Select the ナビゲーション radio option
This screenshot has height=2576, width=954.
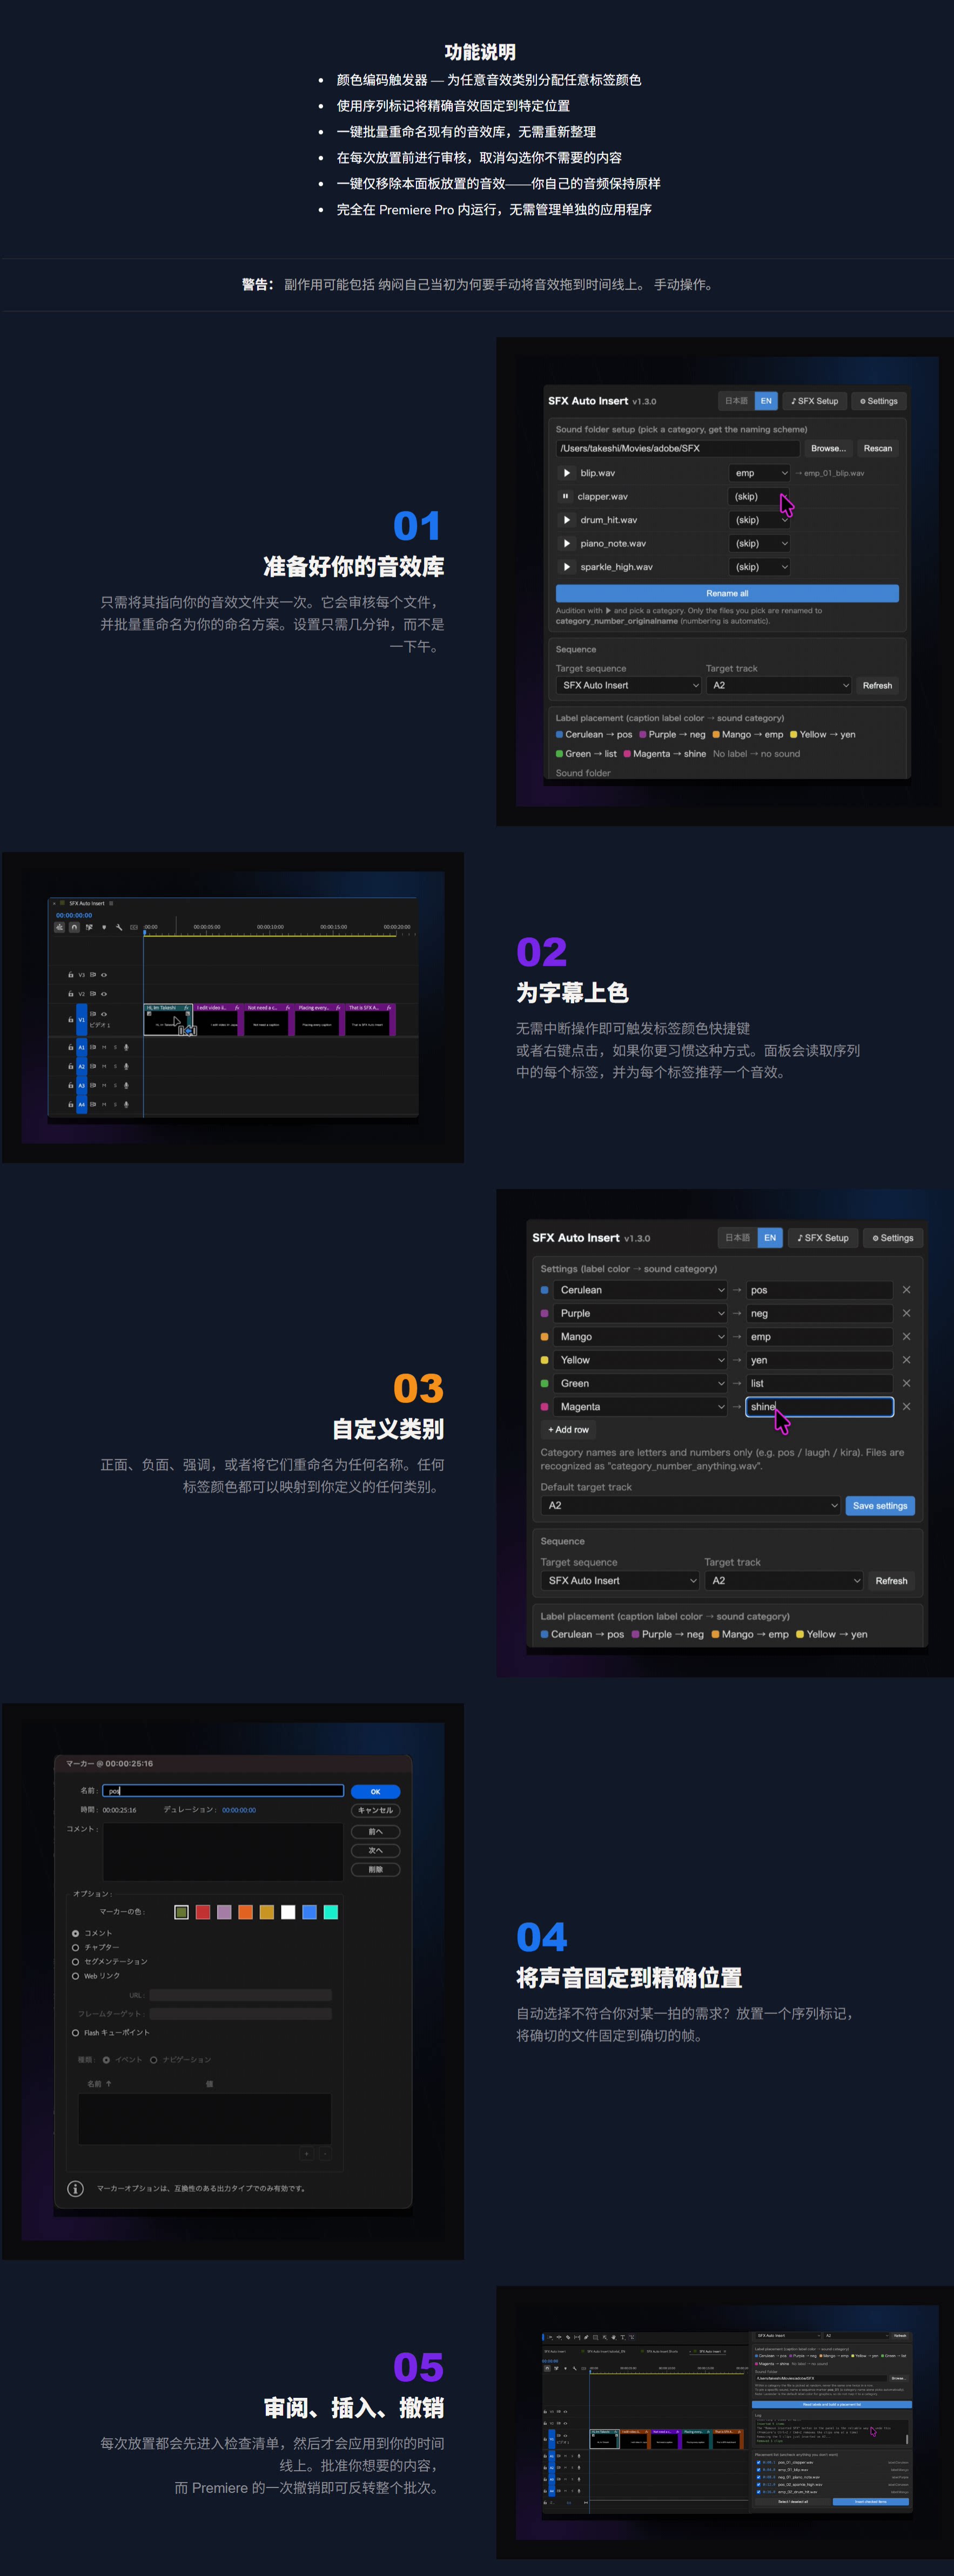[x=153, y=2059]
